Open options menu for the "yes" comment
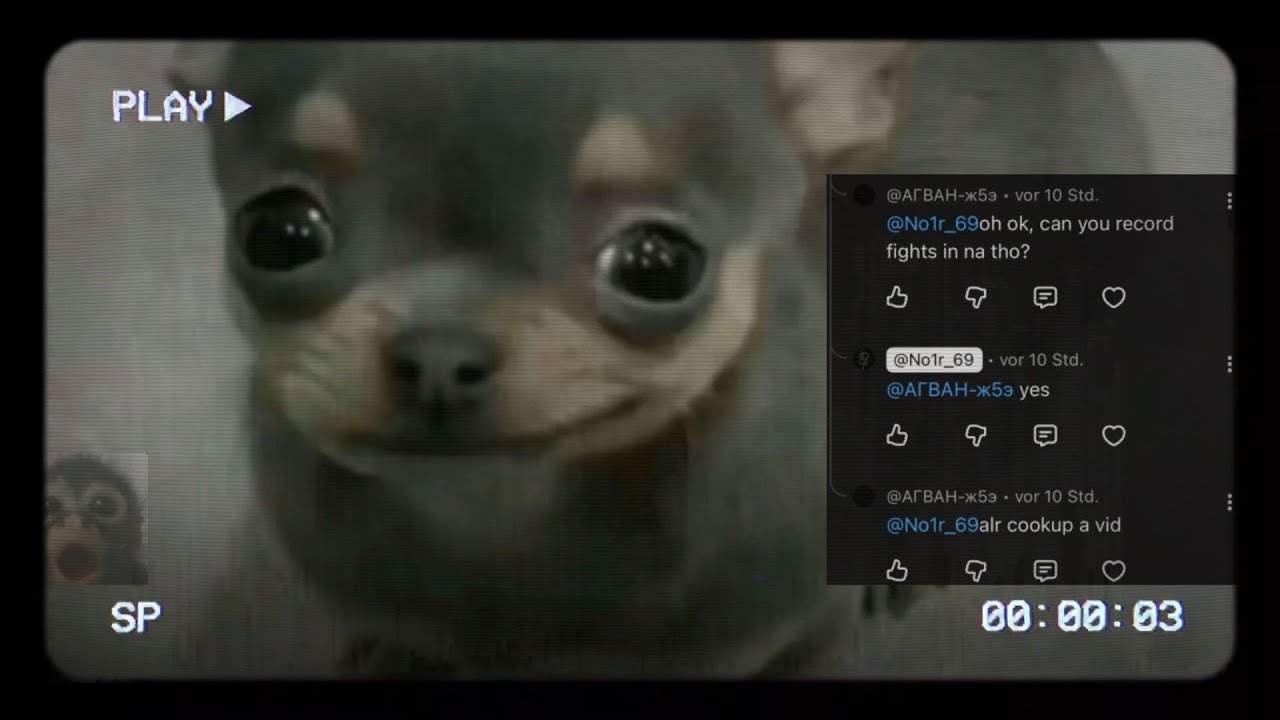The width and height of the screenshot is (1280, 720). (x=1229, y=365)
